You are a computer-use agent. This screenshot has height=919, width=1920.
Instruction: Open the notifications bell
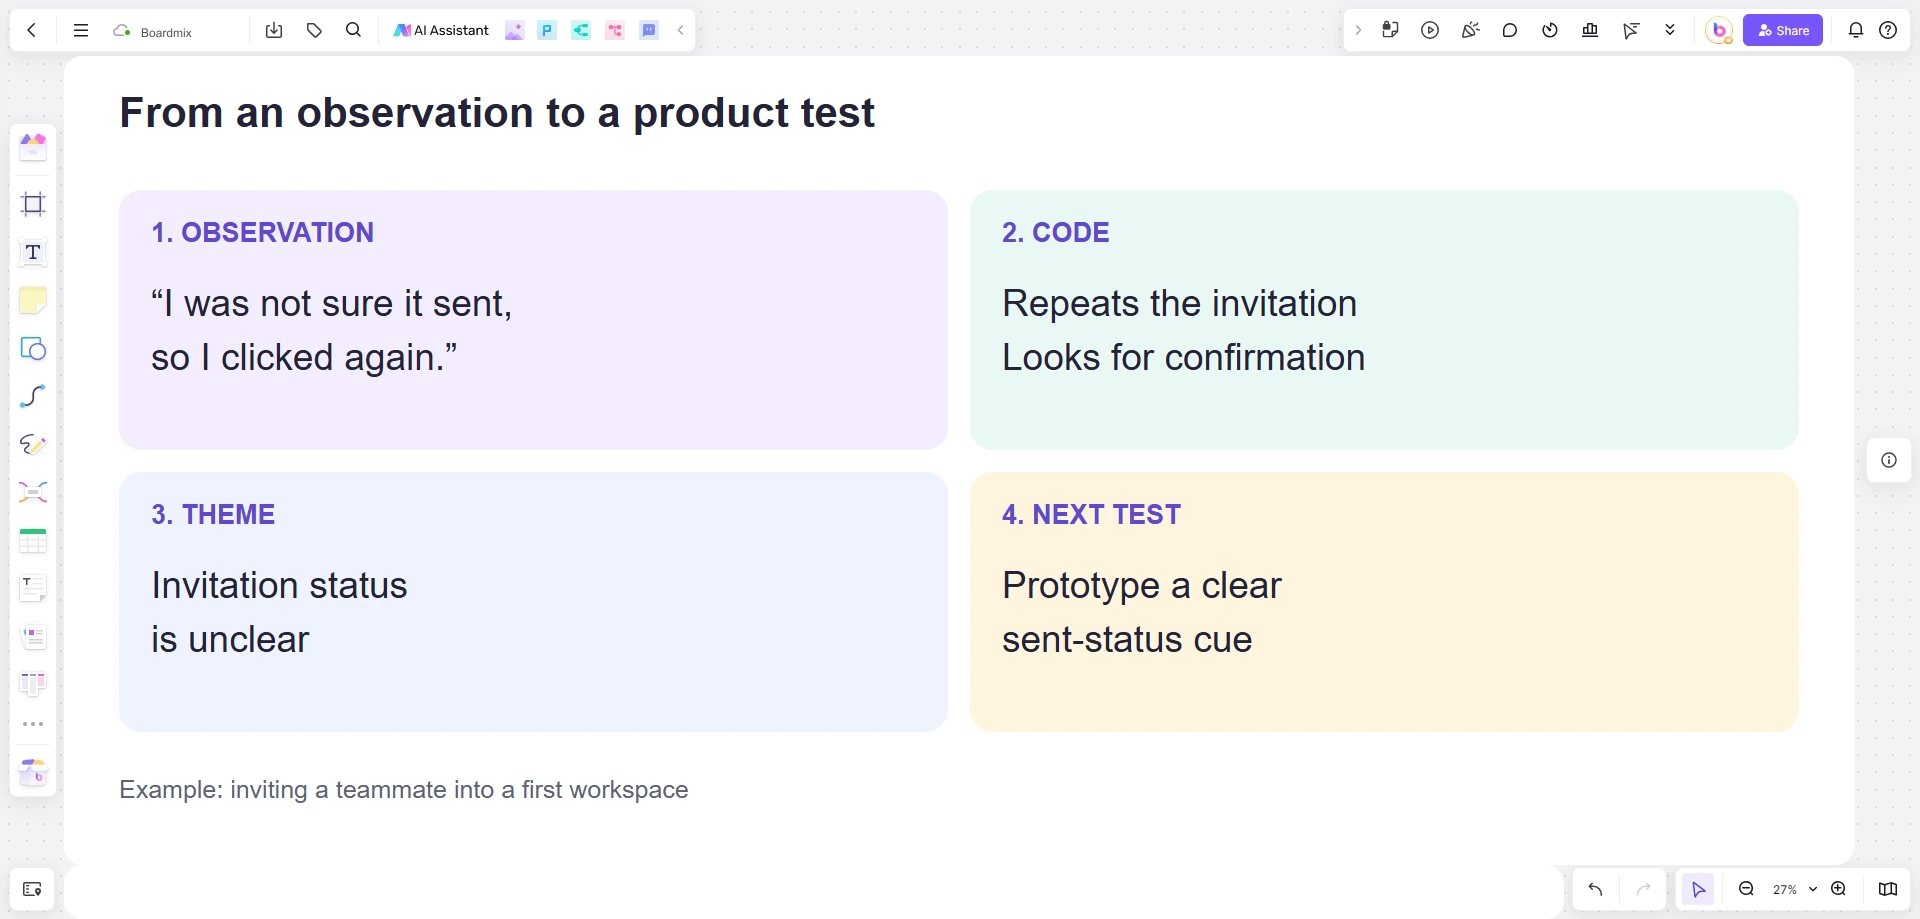(x=1856, y=30)
